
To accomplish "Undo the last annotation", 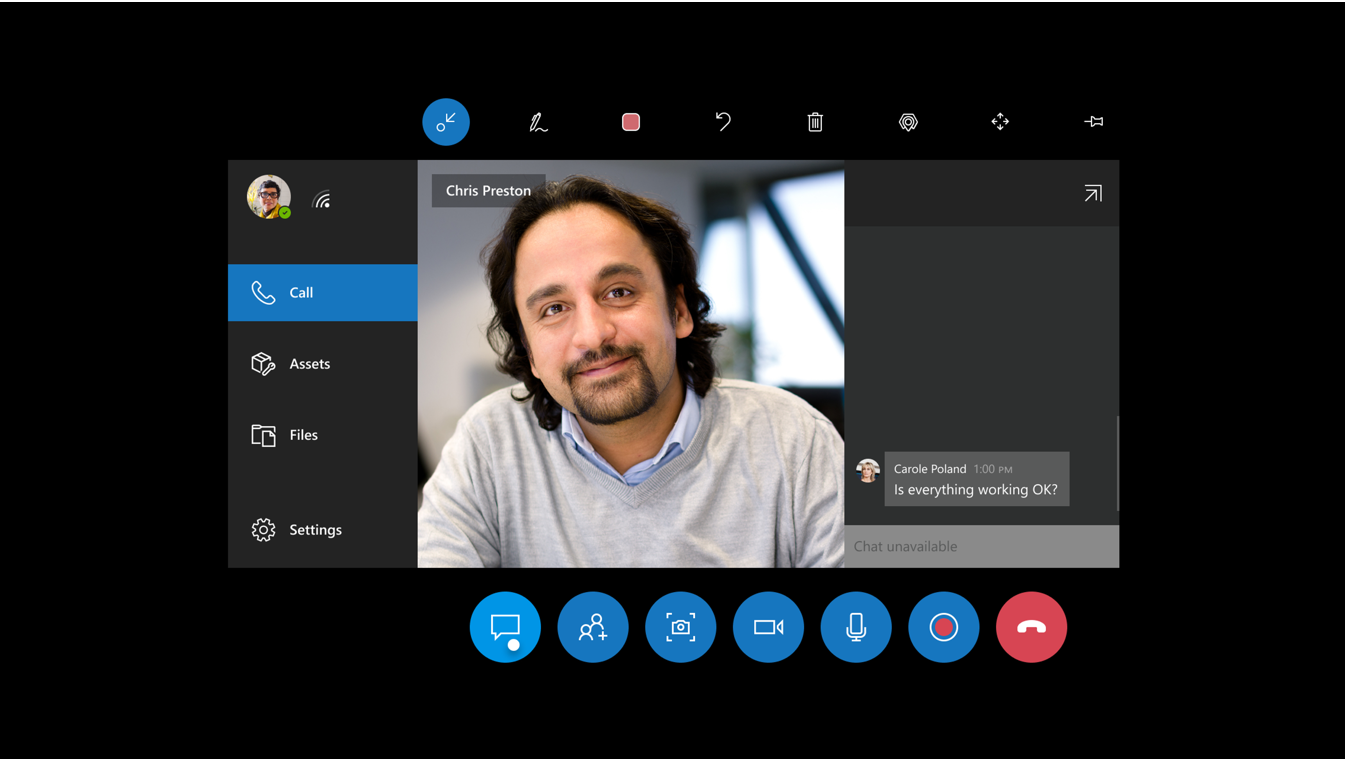I will click(723, 121).
